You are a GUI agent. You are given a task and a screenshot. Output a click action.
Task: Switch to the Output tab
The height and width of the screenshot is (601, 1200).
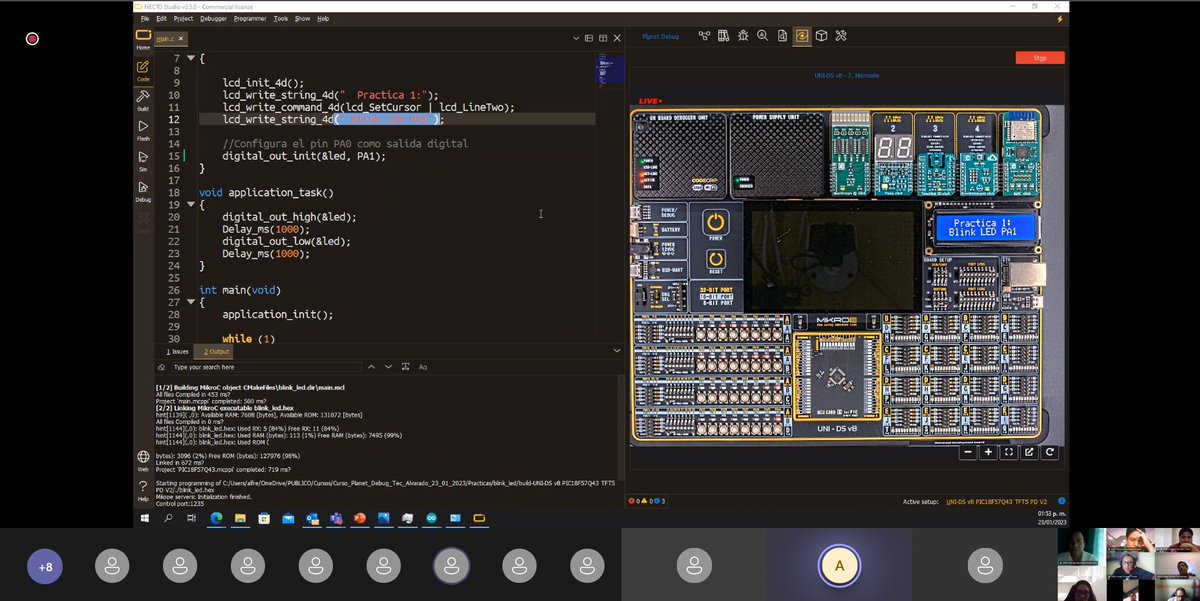point(217,351)
